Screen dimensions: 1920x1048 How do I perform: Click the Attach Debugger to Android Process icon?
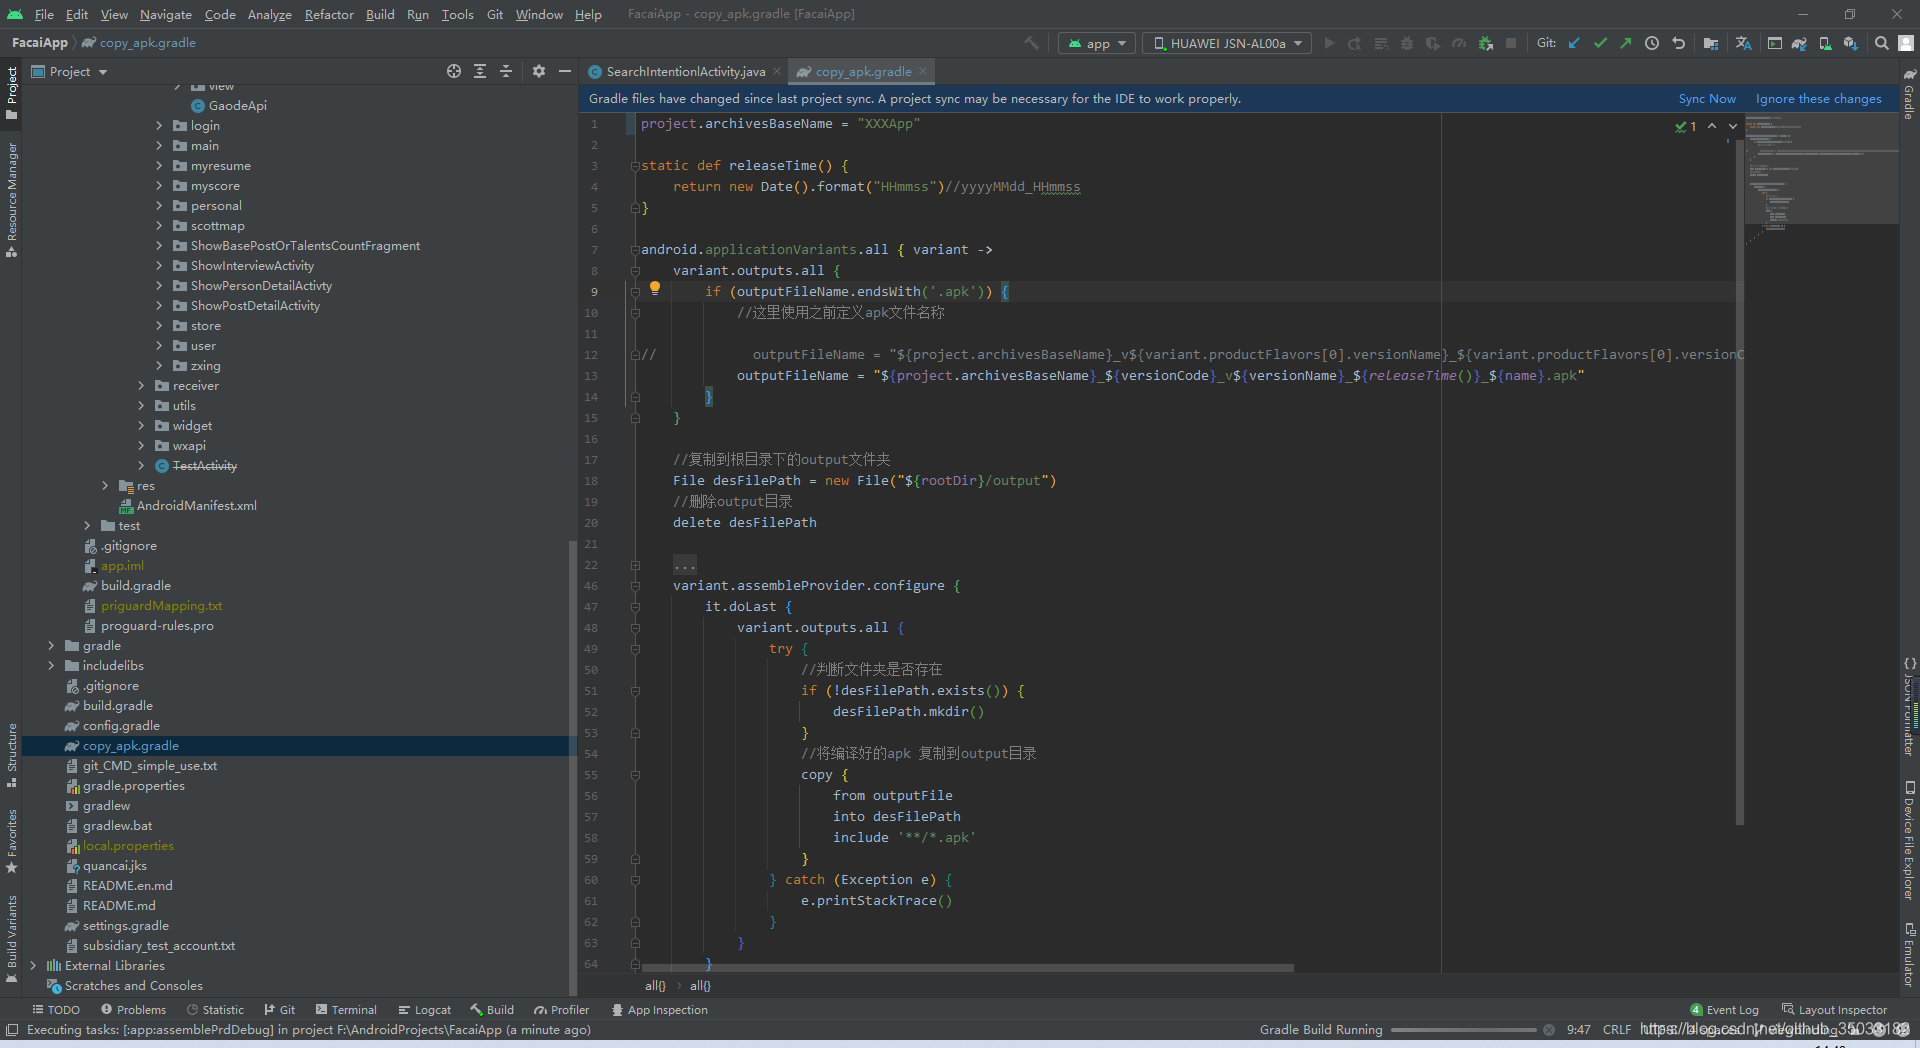1486,43
